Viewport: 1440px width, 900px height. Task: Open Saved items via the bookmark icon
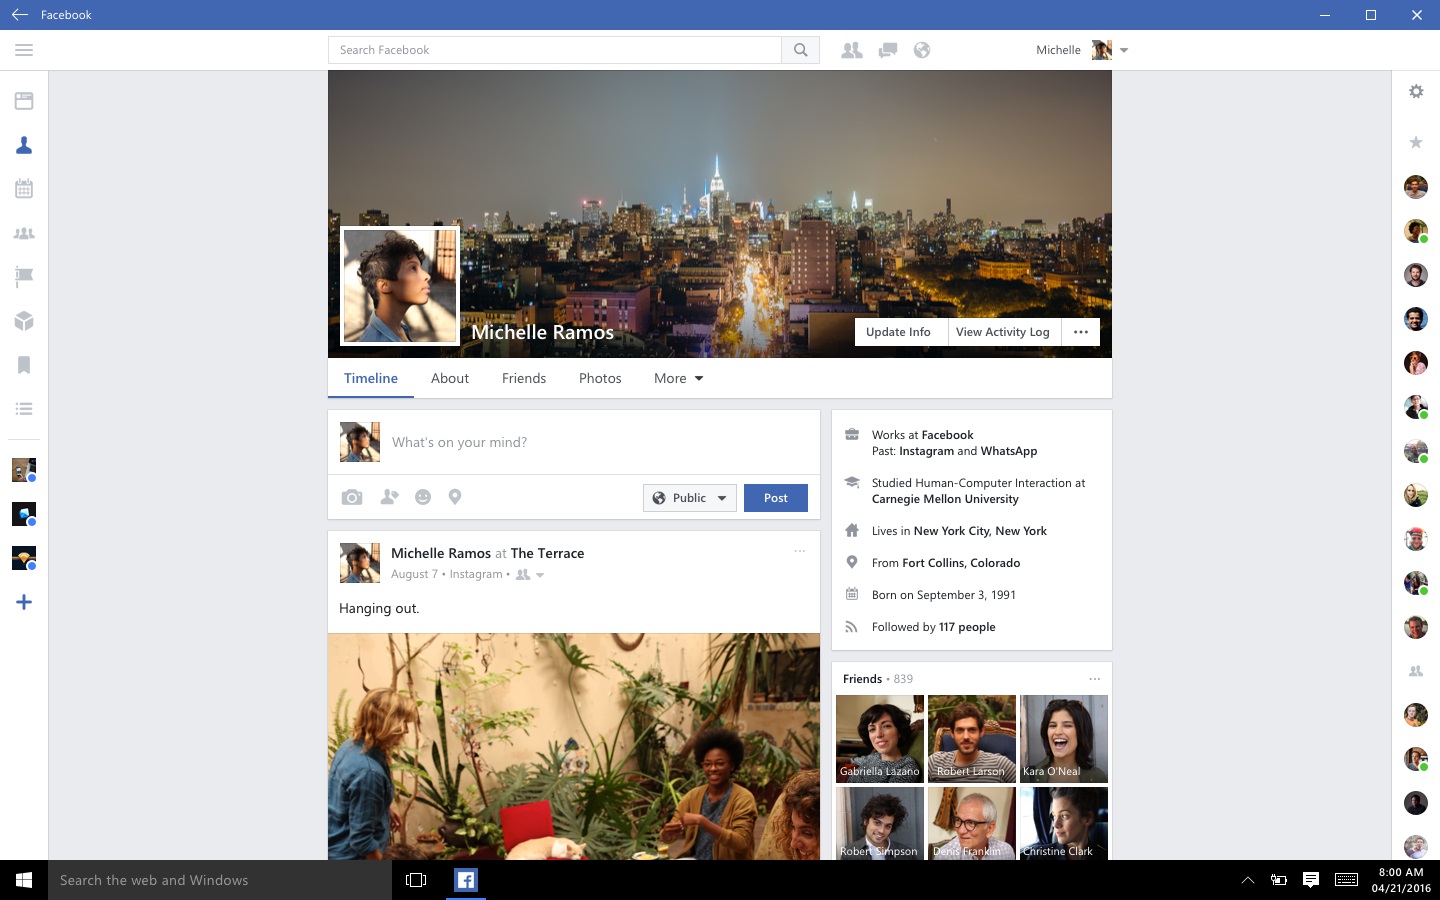24,364
